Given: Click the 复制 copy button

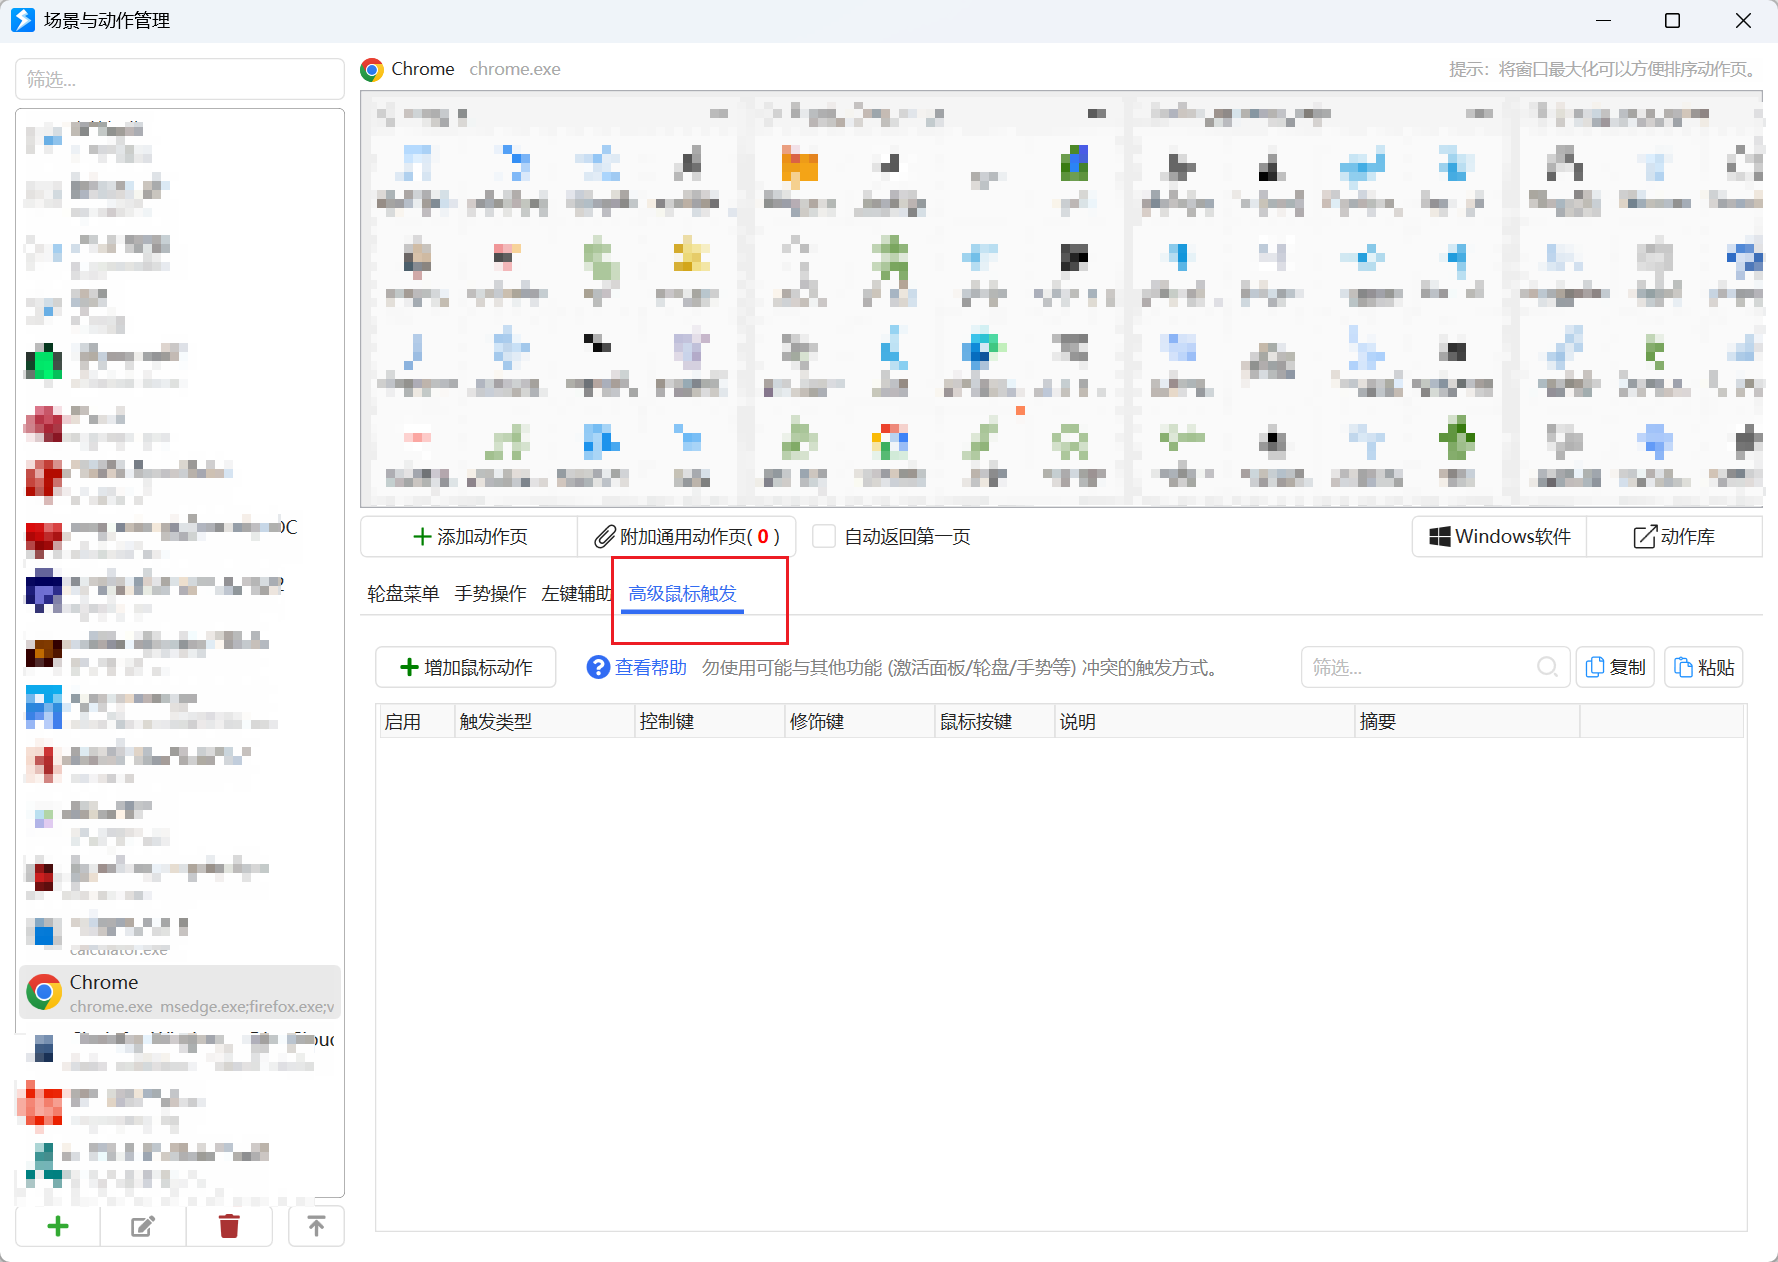Looking at the screenshot, I should 1615,667.
